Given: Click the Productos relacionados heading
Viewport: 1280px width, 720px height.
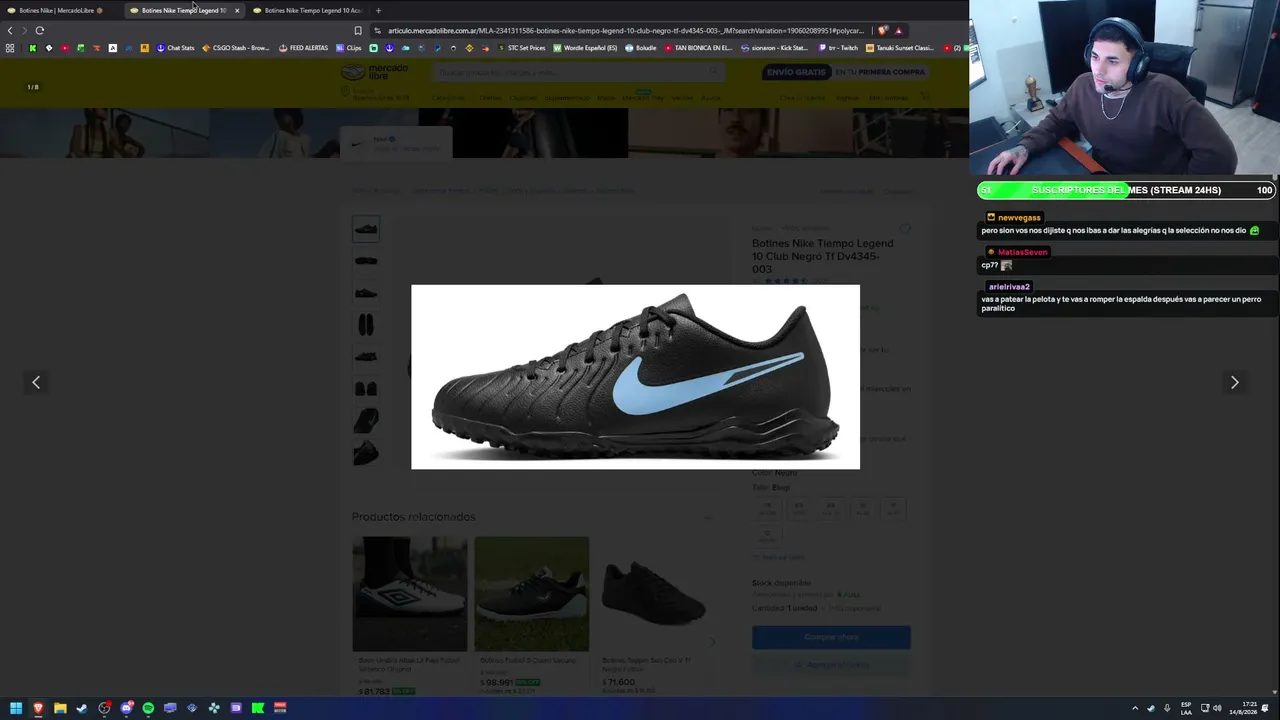Looking at the screenshot, I should point(414,517).
